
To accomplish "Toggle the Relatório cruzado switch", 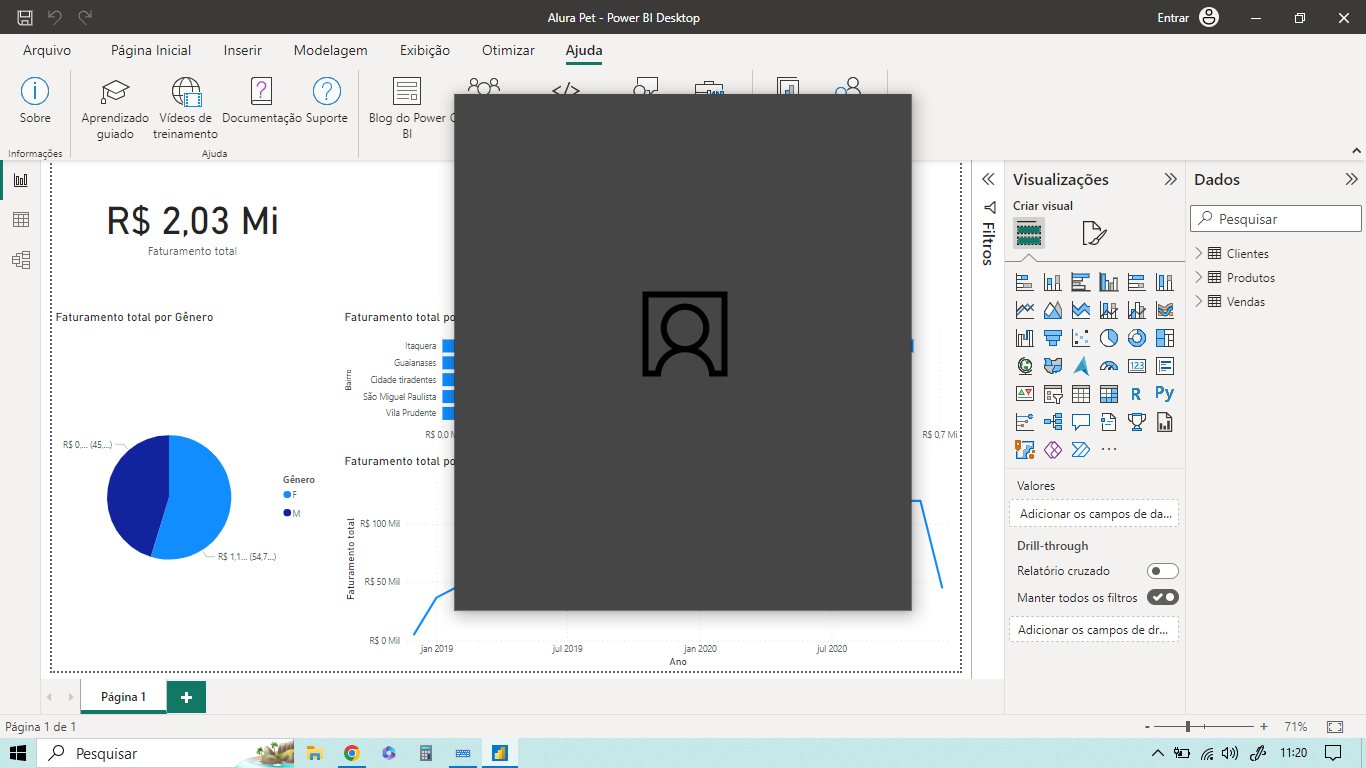I will [x=1163, y=571].
